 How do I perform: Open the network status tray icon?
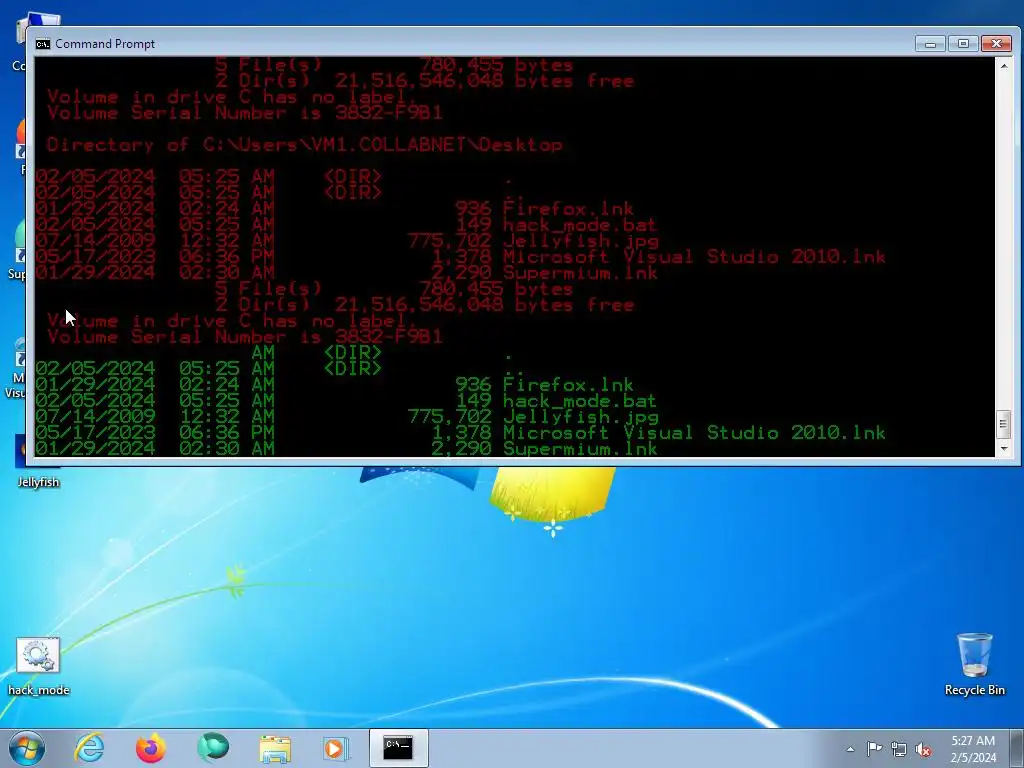point(899,749)
